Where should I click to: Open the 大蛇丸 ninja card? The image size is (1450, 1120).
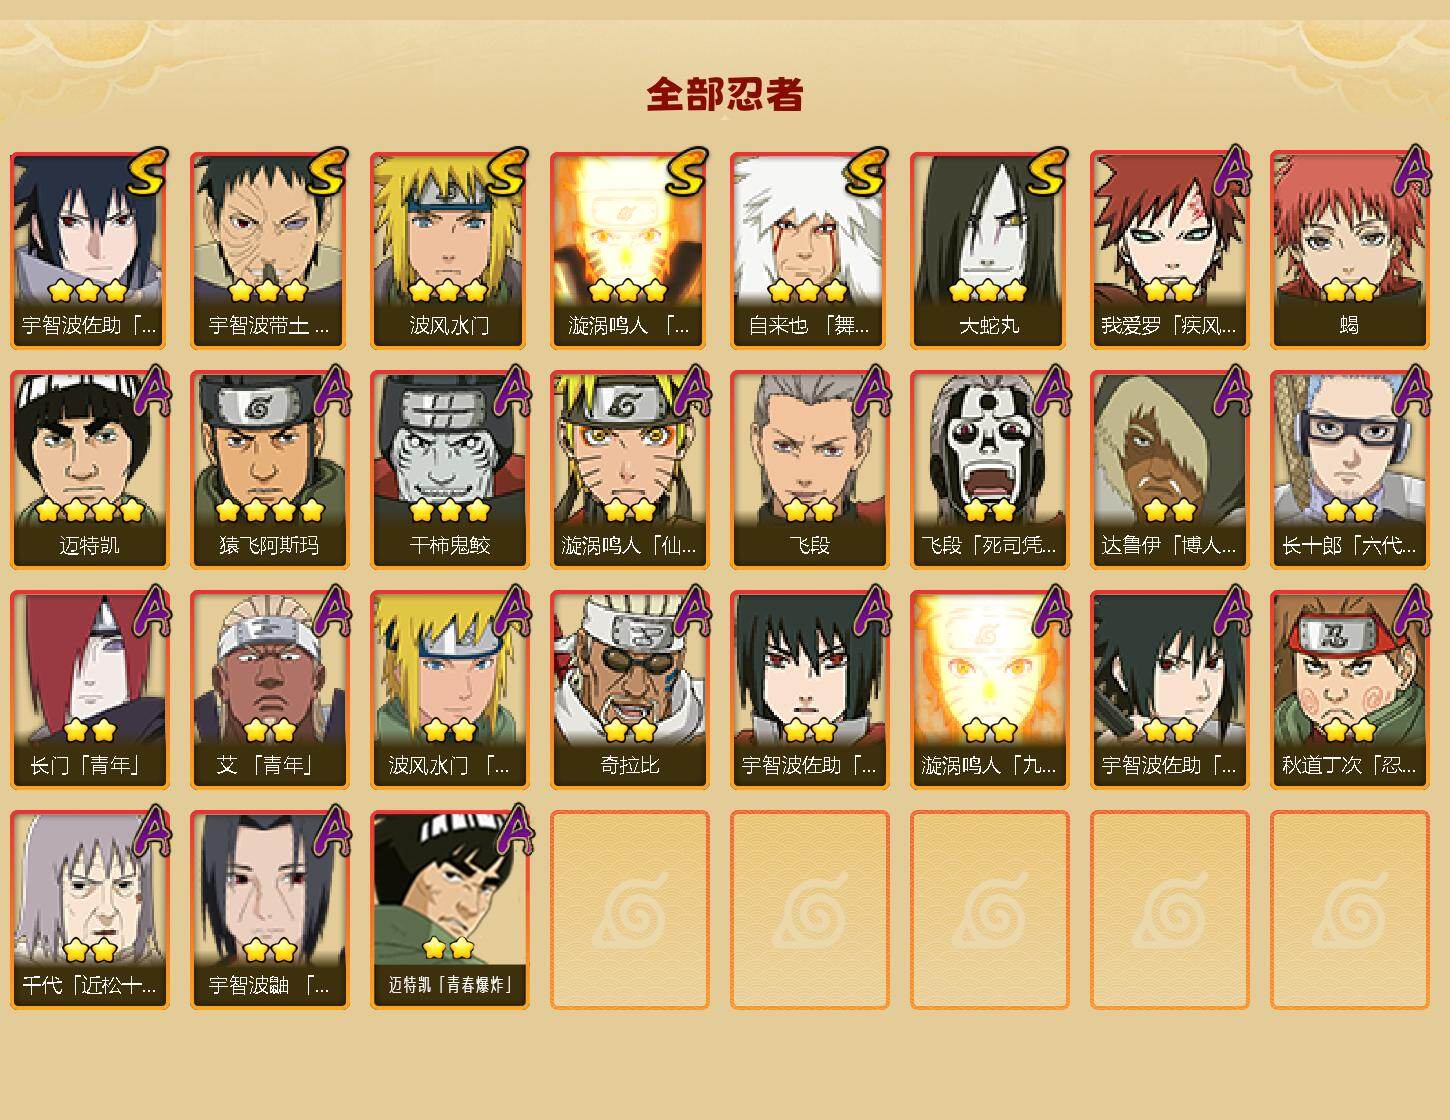pyautogui.click(x=989, y=250)
